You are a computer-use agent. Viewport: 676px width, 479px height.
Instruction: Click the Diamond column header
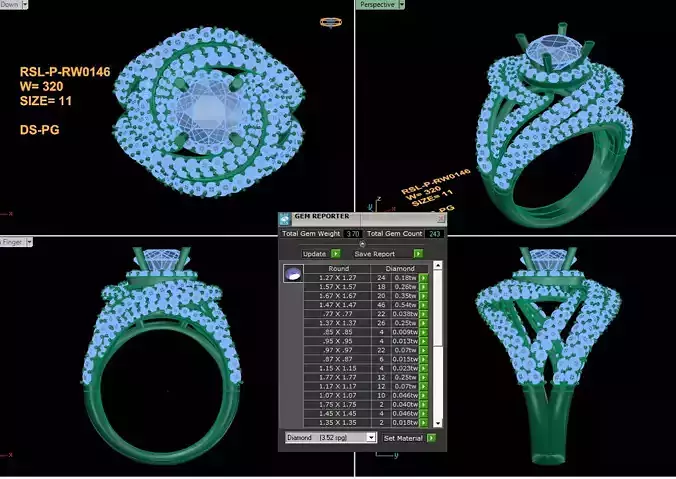[400, 268]
